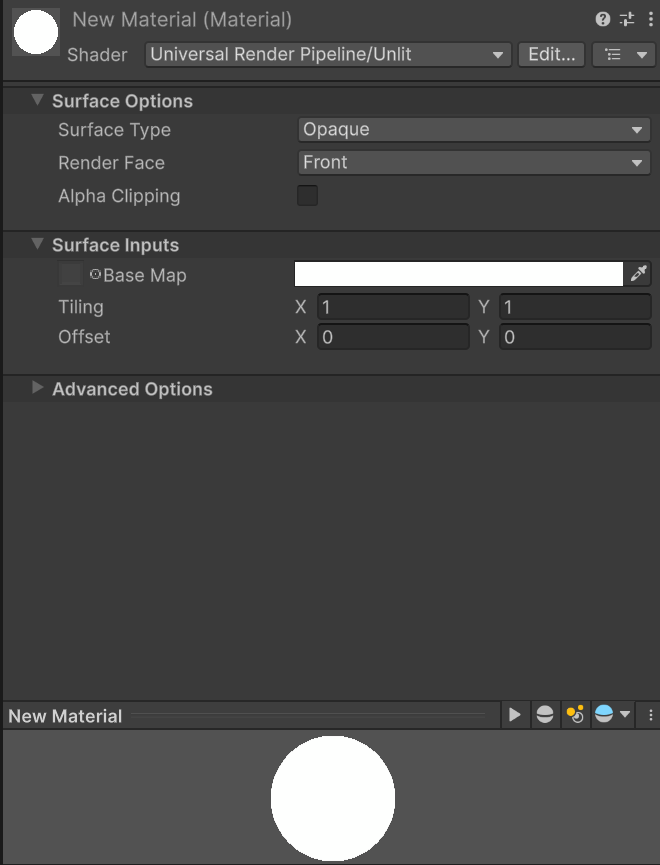The height and width of the screenshot is (865, 660).
Task: Open the Shader dropdown Universal Render Pipeline/Unlit
Action: point(328,55)
